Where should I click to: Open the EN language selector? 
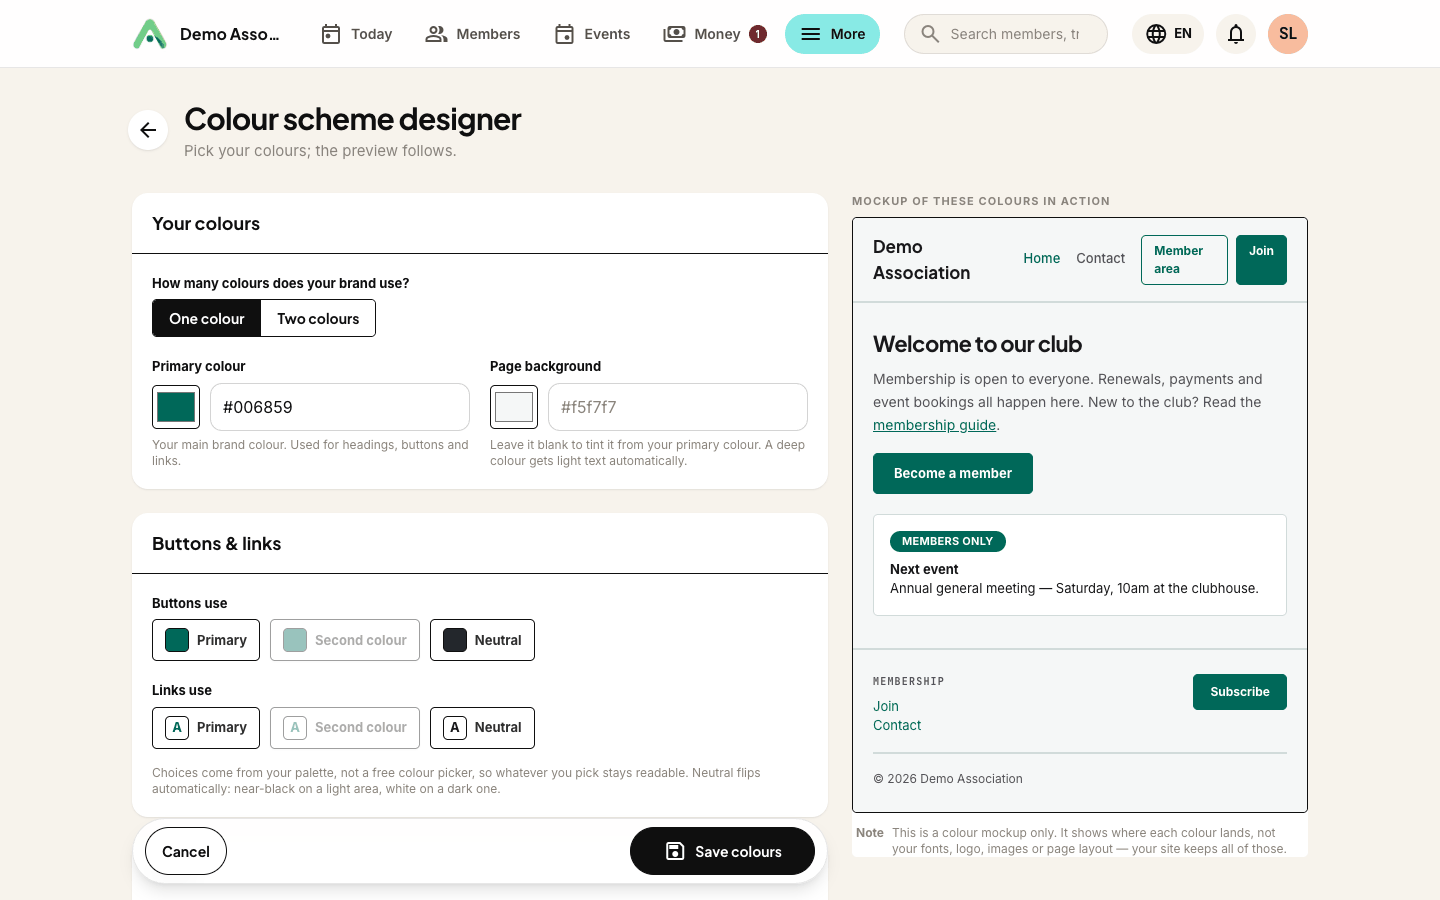[1168, 34]
